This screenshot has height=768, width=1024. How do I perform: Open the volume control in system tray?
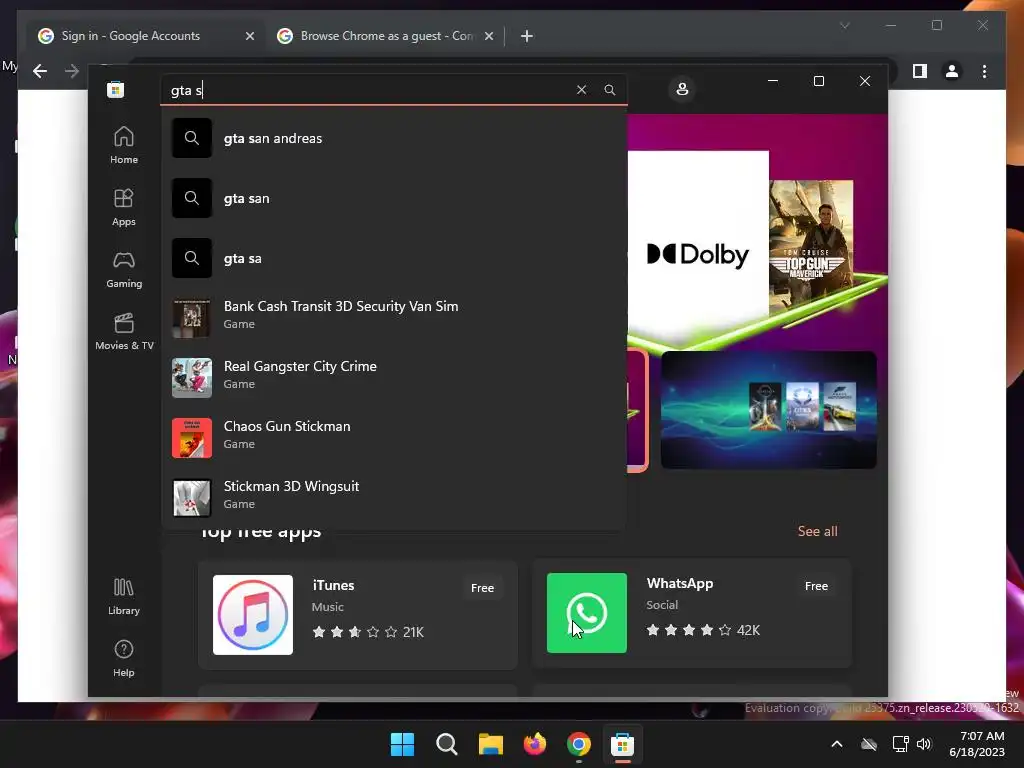tap(923, 744)
